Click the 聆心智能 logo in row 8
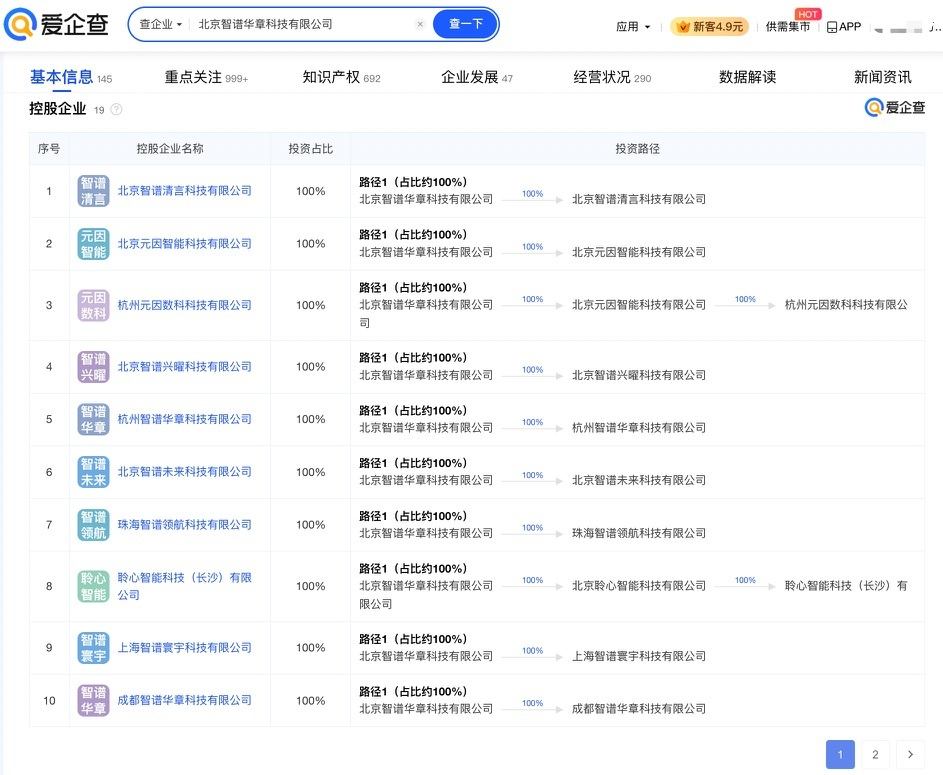Image resolution: width=943 pixels, height=775 pixels. click(93, 586)
